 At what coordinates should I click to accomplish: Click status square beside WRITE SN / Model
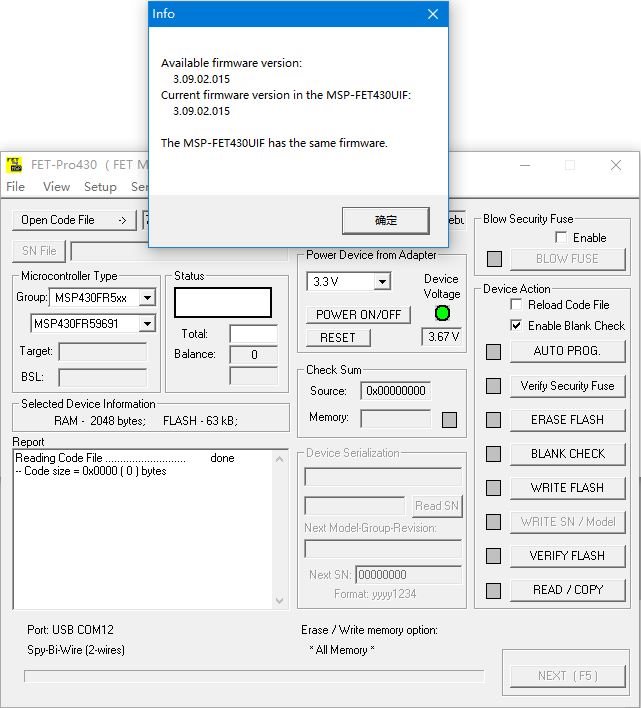(x=493, y=522)
